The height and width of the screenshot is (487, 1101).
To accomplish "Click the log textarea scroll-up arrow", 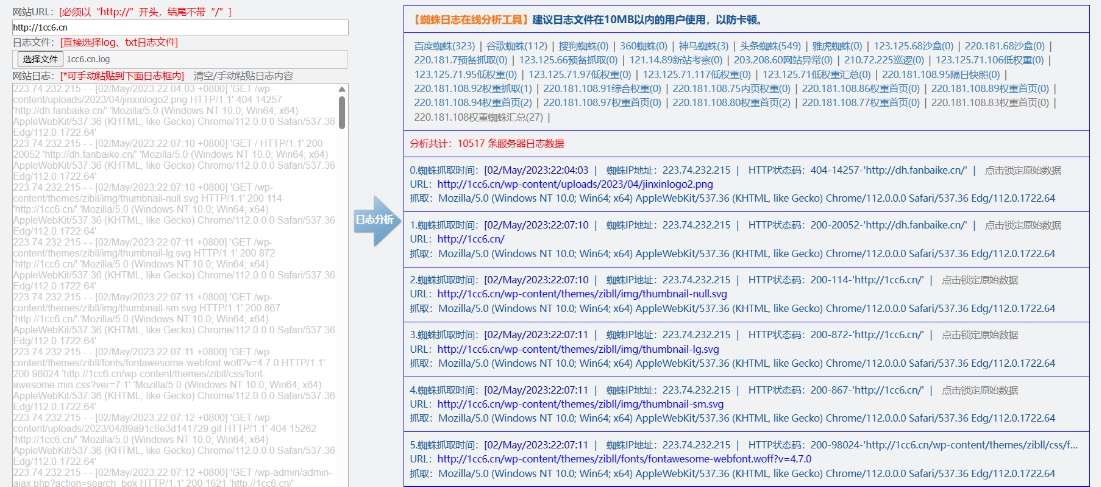I will pyautogui.click(x=342, y=89).
